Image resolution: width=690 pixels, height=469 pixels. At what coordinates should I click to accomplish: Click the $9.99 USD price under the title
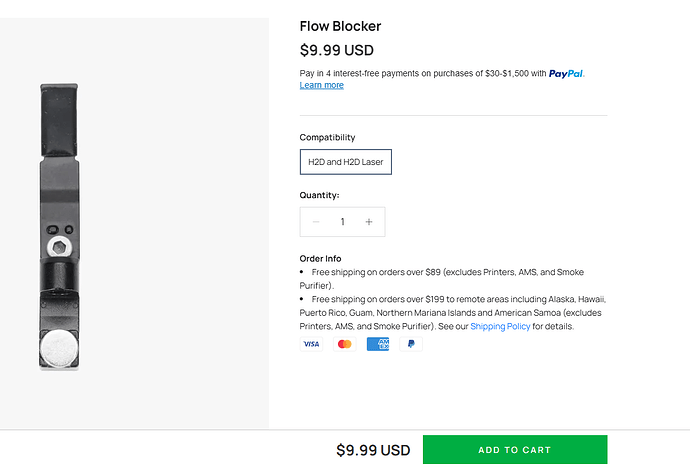337,50
